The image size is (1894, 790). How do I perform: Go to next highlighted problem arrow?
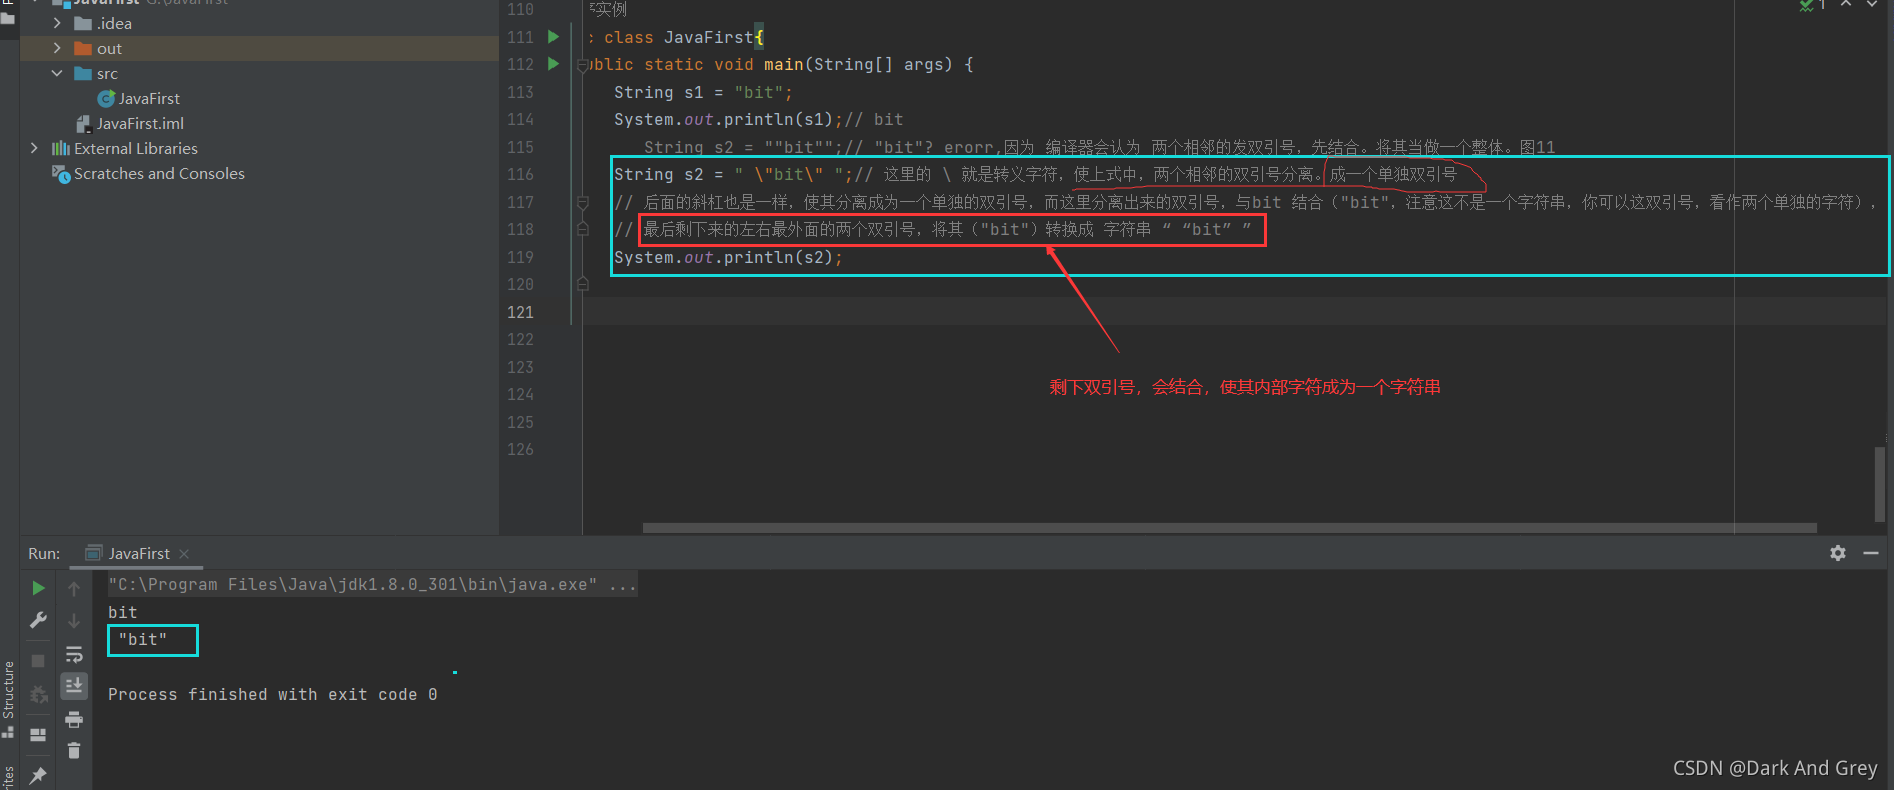click(1872, 4)
